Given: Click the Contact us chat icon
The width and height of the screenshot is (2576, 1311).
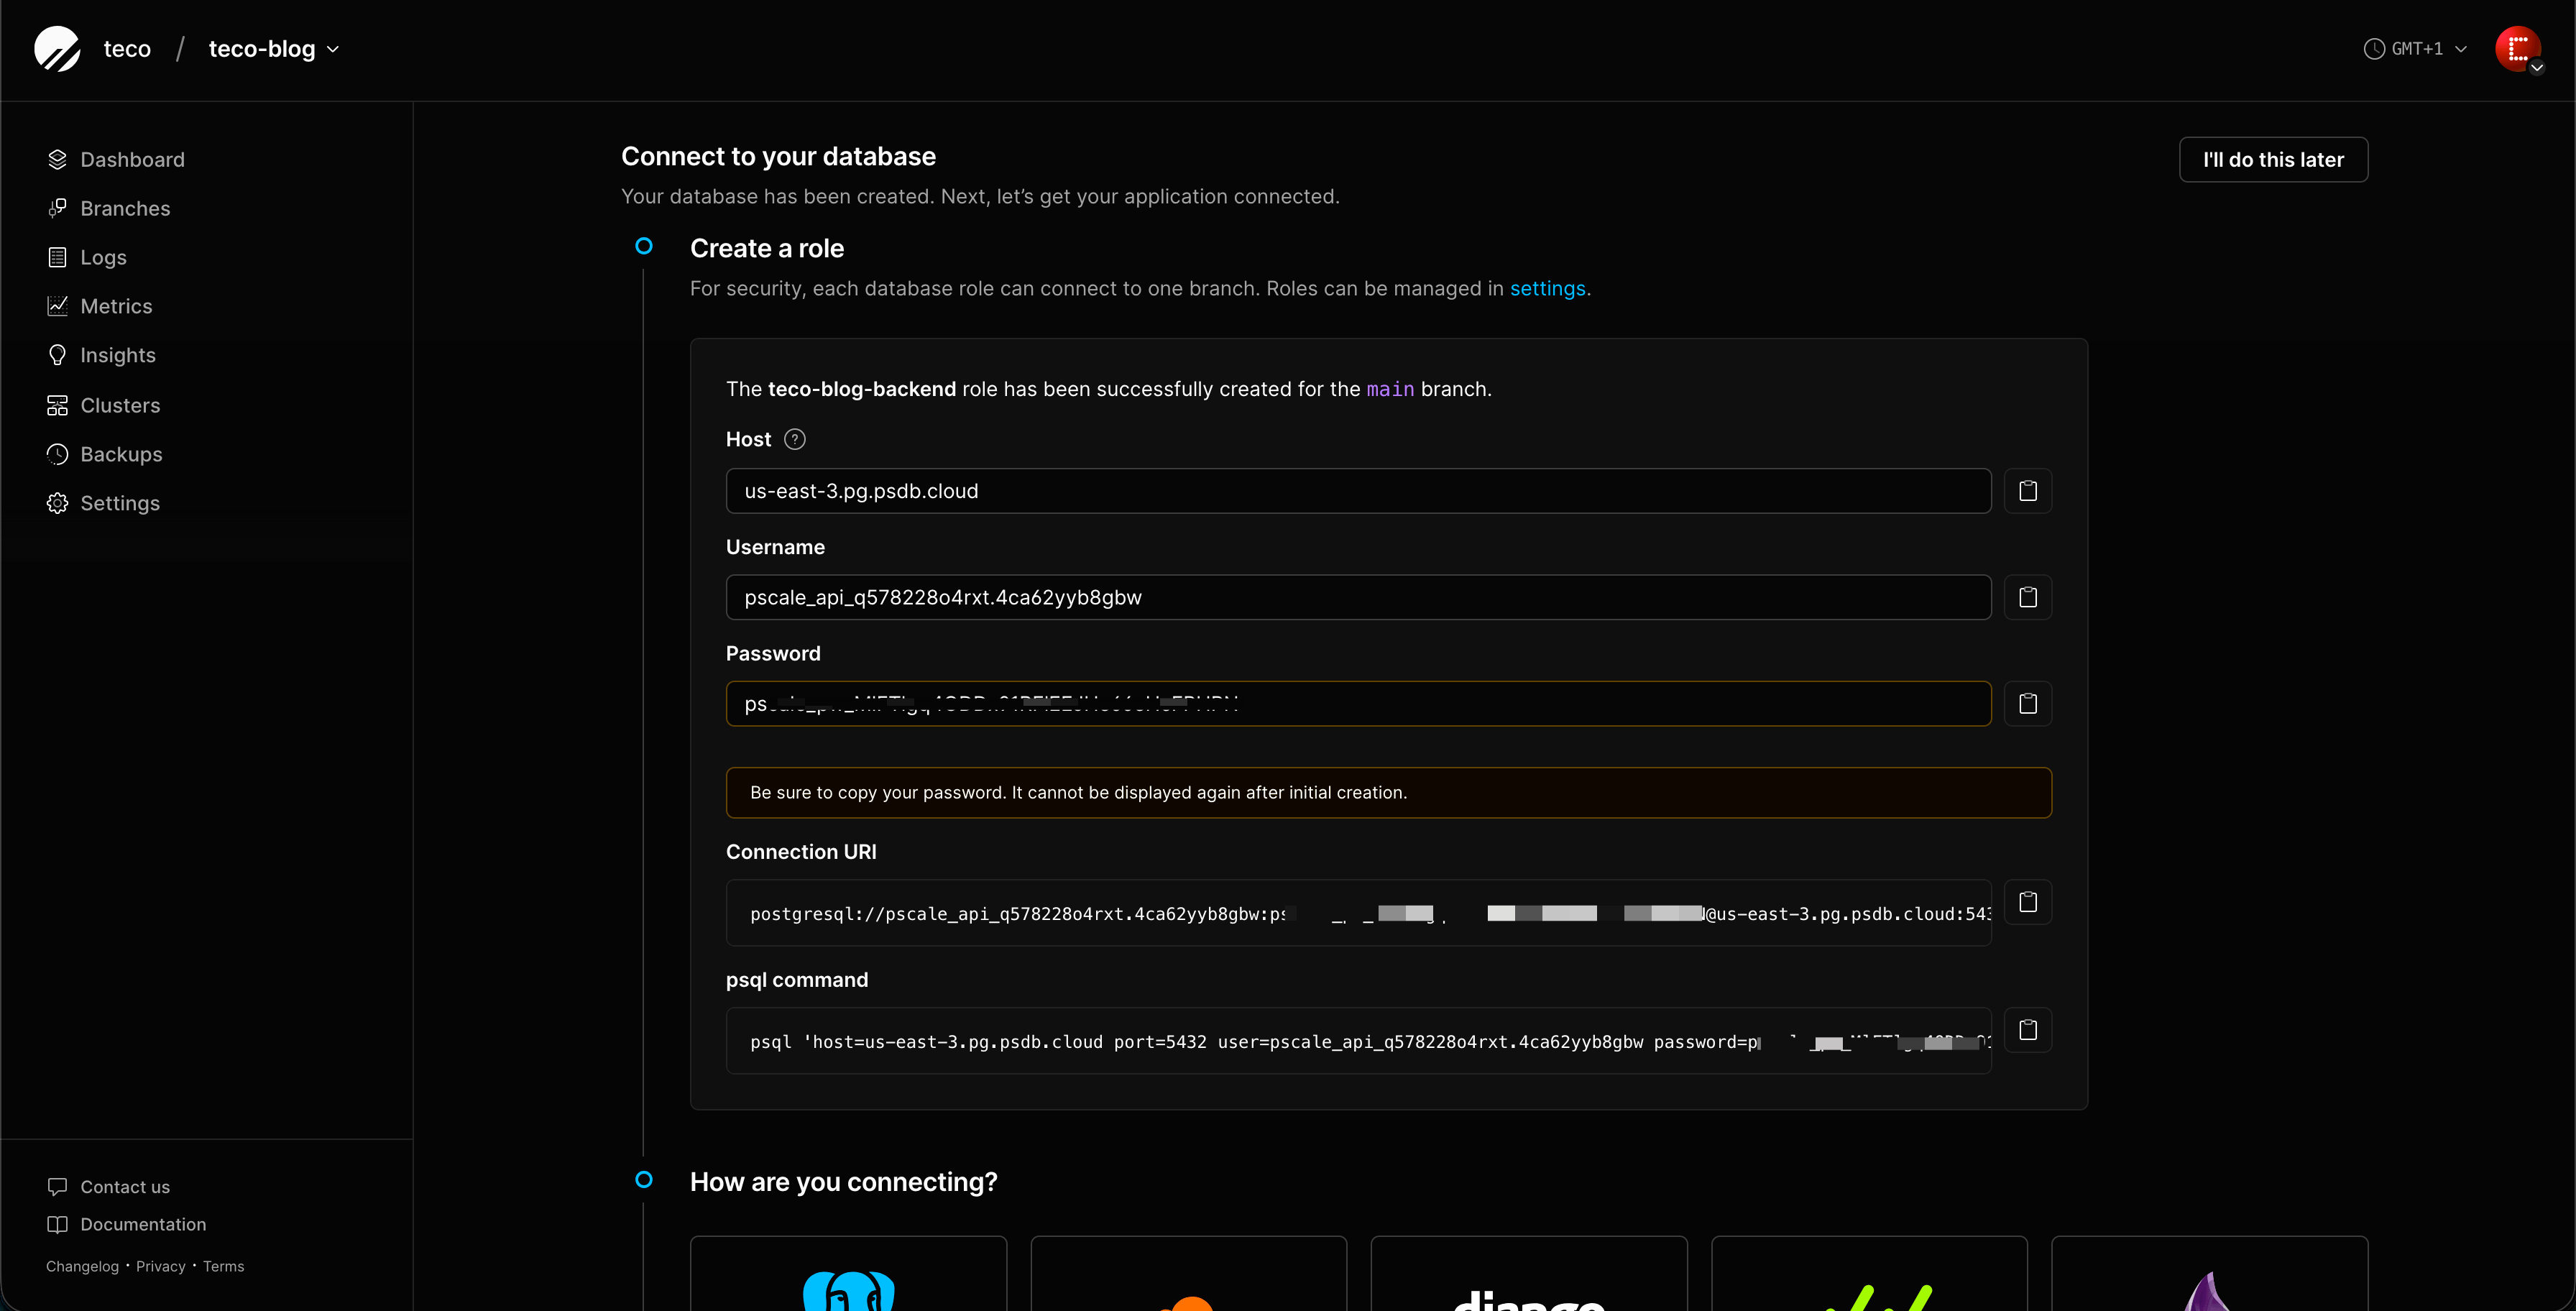Looking at the screenshot, I should [57, 1187].
